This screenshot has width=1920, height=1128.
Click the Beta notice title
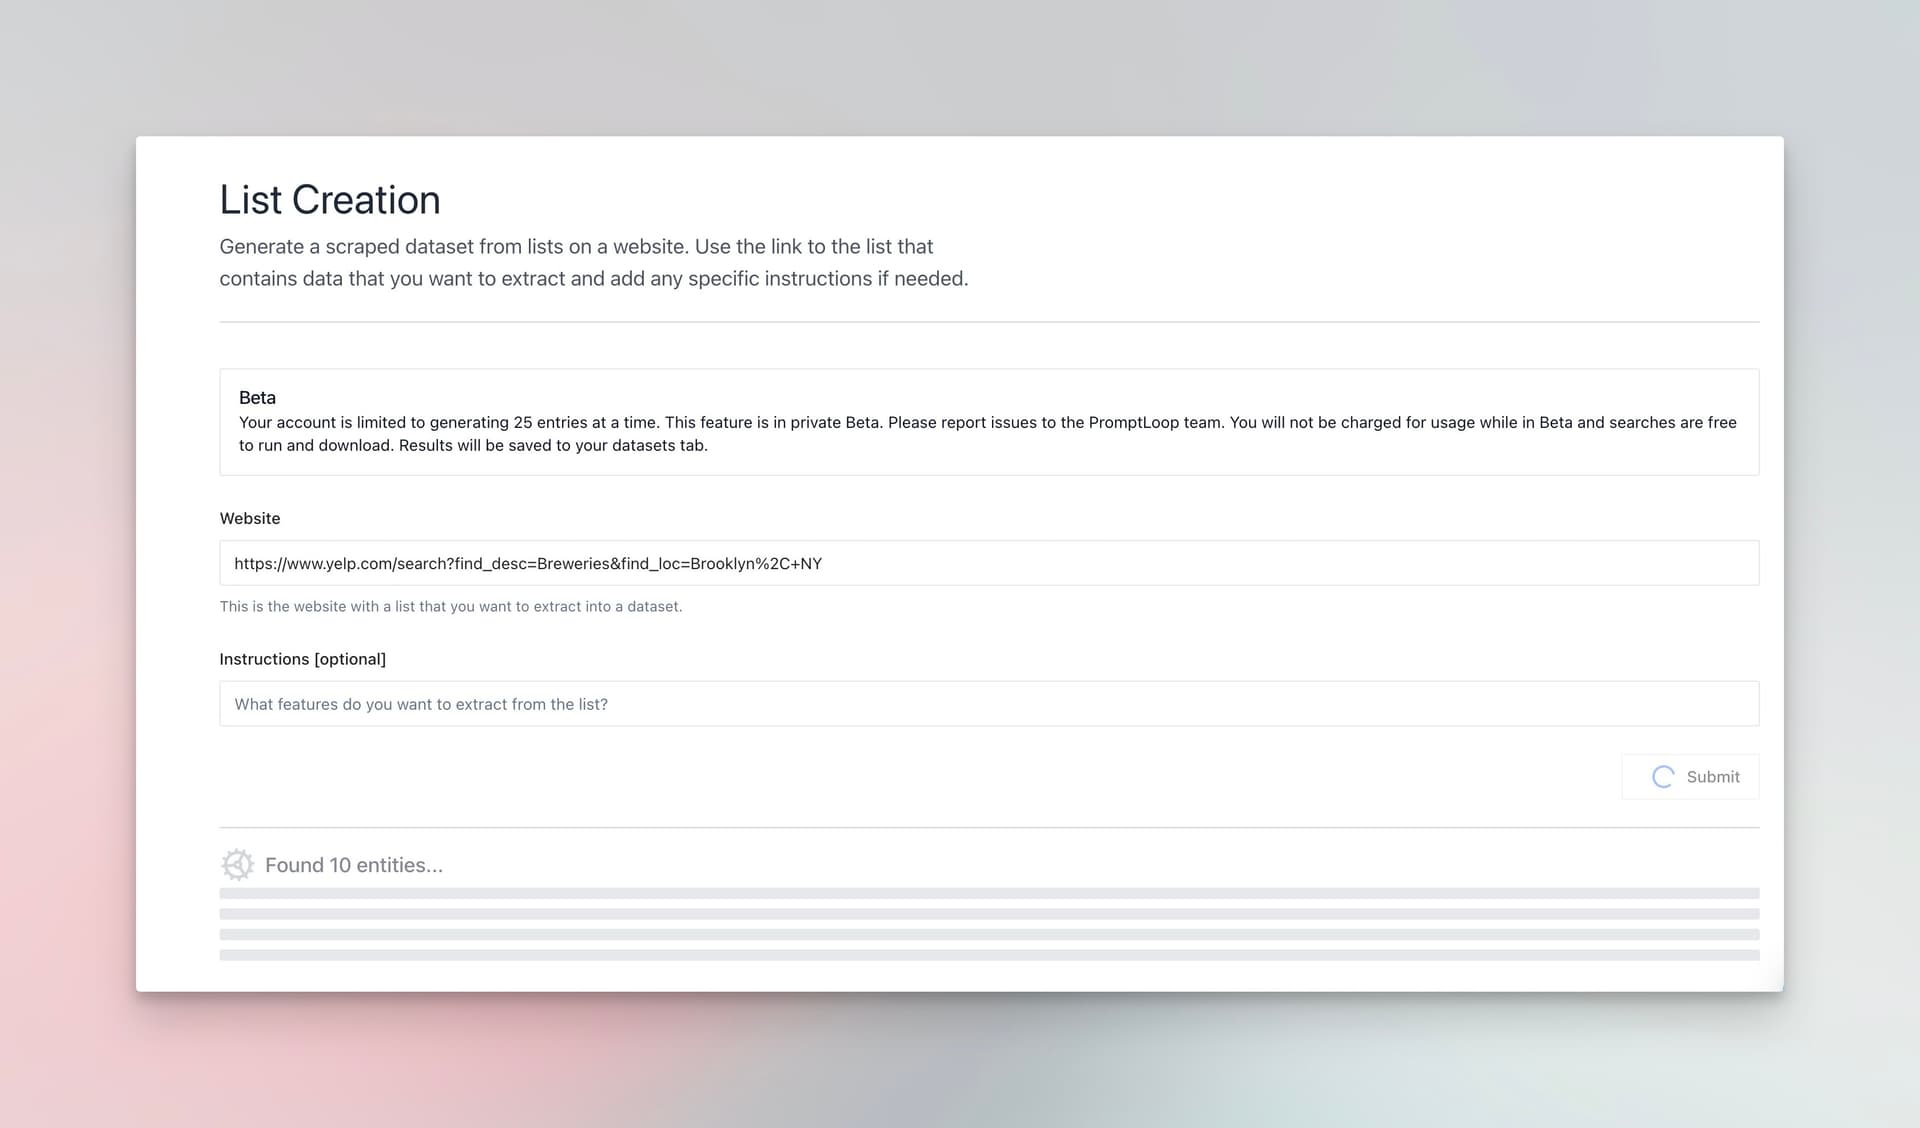coord(257,397)
